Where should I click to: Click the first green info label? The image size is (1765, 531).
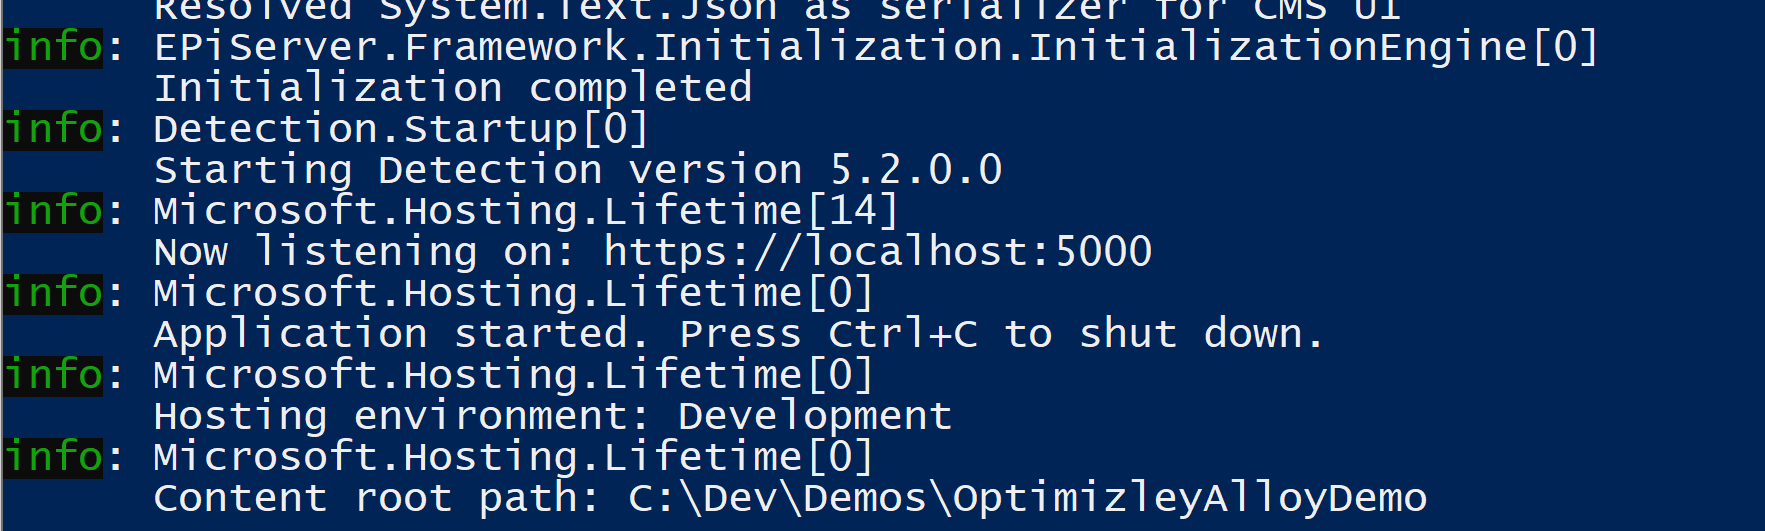click(53, 47)
